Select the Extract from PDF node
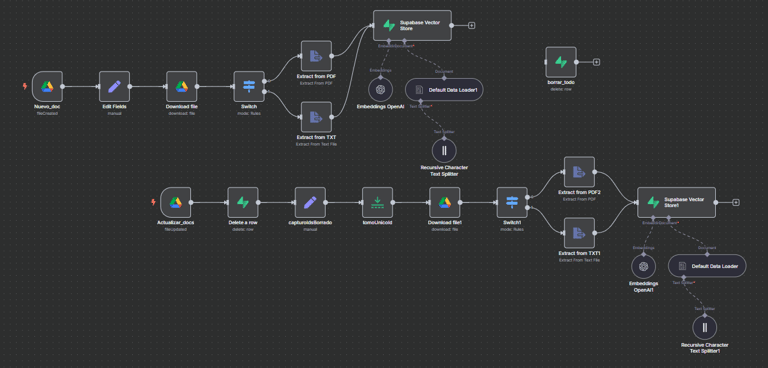The height and width of the screenshot is (368, 768). [316, 56]
